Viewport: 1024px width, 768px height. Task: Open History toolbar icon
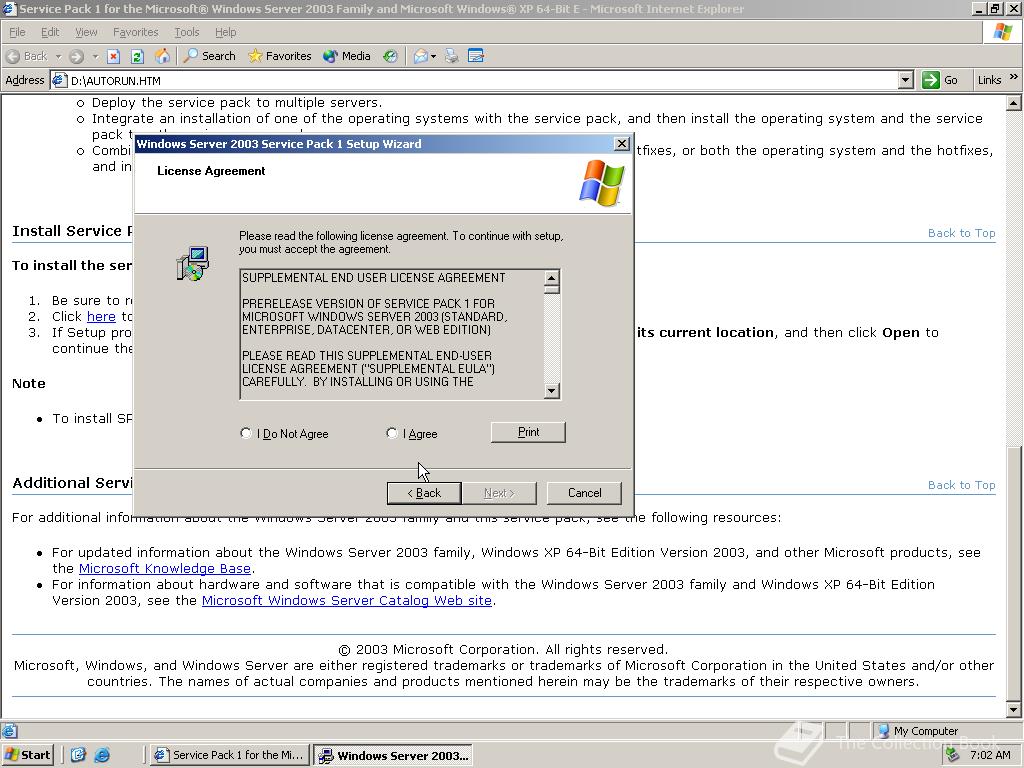click(x=391, y=56)
